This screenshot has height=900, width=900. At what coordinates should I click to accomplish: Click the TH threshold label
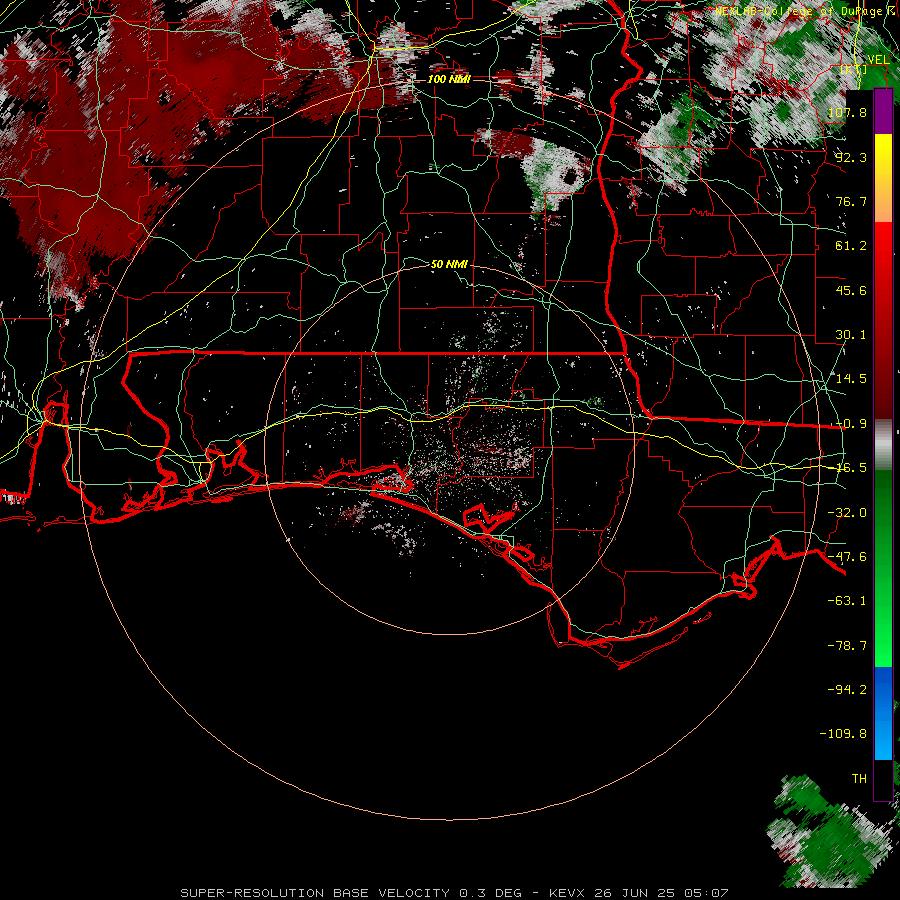pyautogui.click(x=859, y=779)
